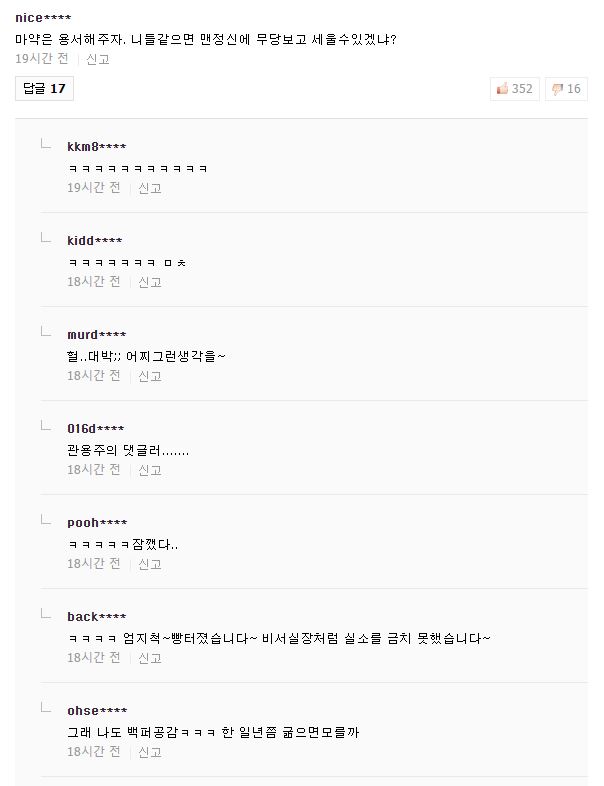The width and height of the screenshot is (604, 786).
Task: Report back**** reply via 신고
Action: [150, 658]
